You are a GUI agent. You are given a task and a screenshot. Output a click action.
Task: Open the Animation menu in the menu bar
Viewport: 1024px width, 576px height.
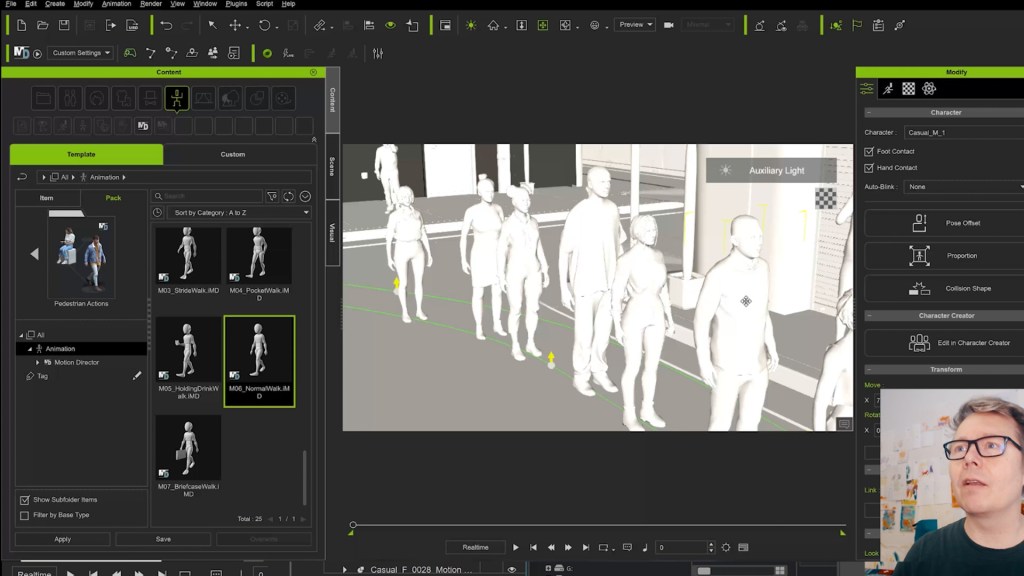coord(116,6)
